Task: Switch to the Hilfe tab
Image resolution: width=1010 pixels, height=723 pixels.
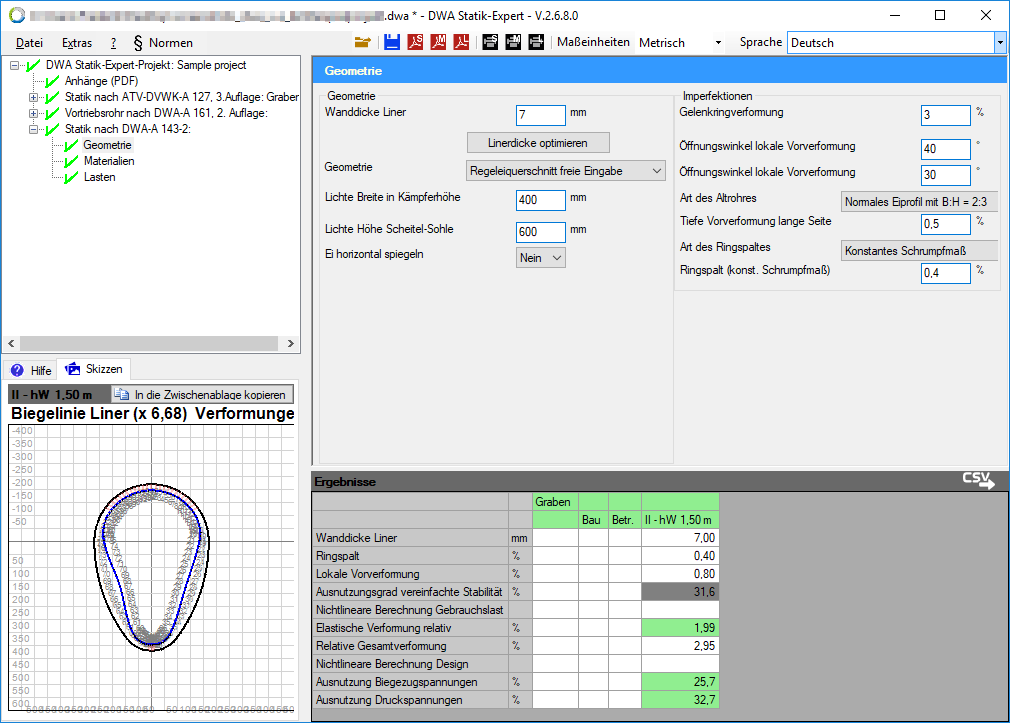Action: click(x=31, y=370)
